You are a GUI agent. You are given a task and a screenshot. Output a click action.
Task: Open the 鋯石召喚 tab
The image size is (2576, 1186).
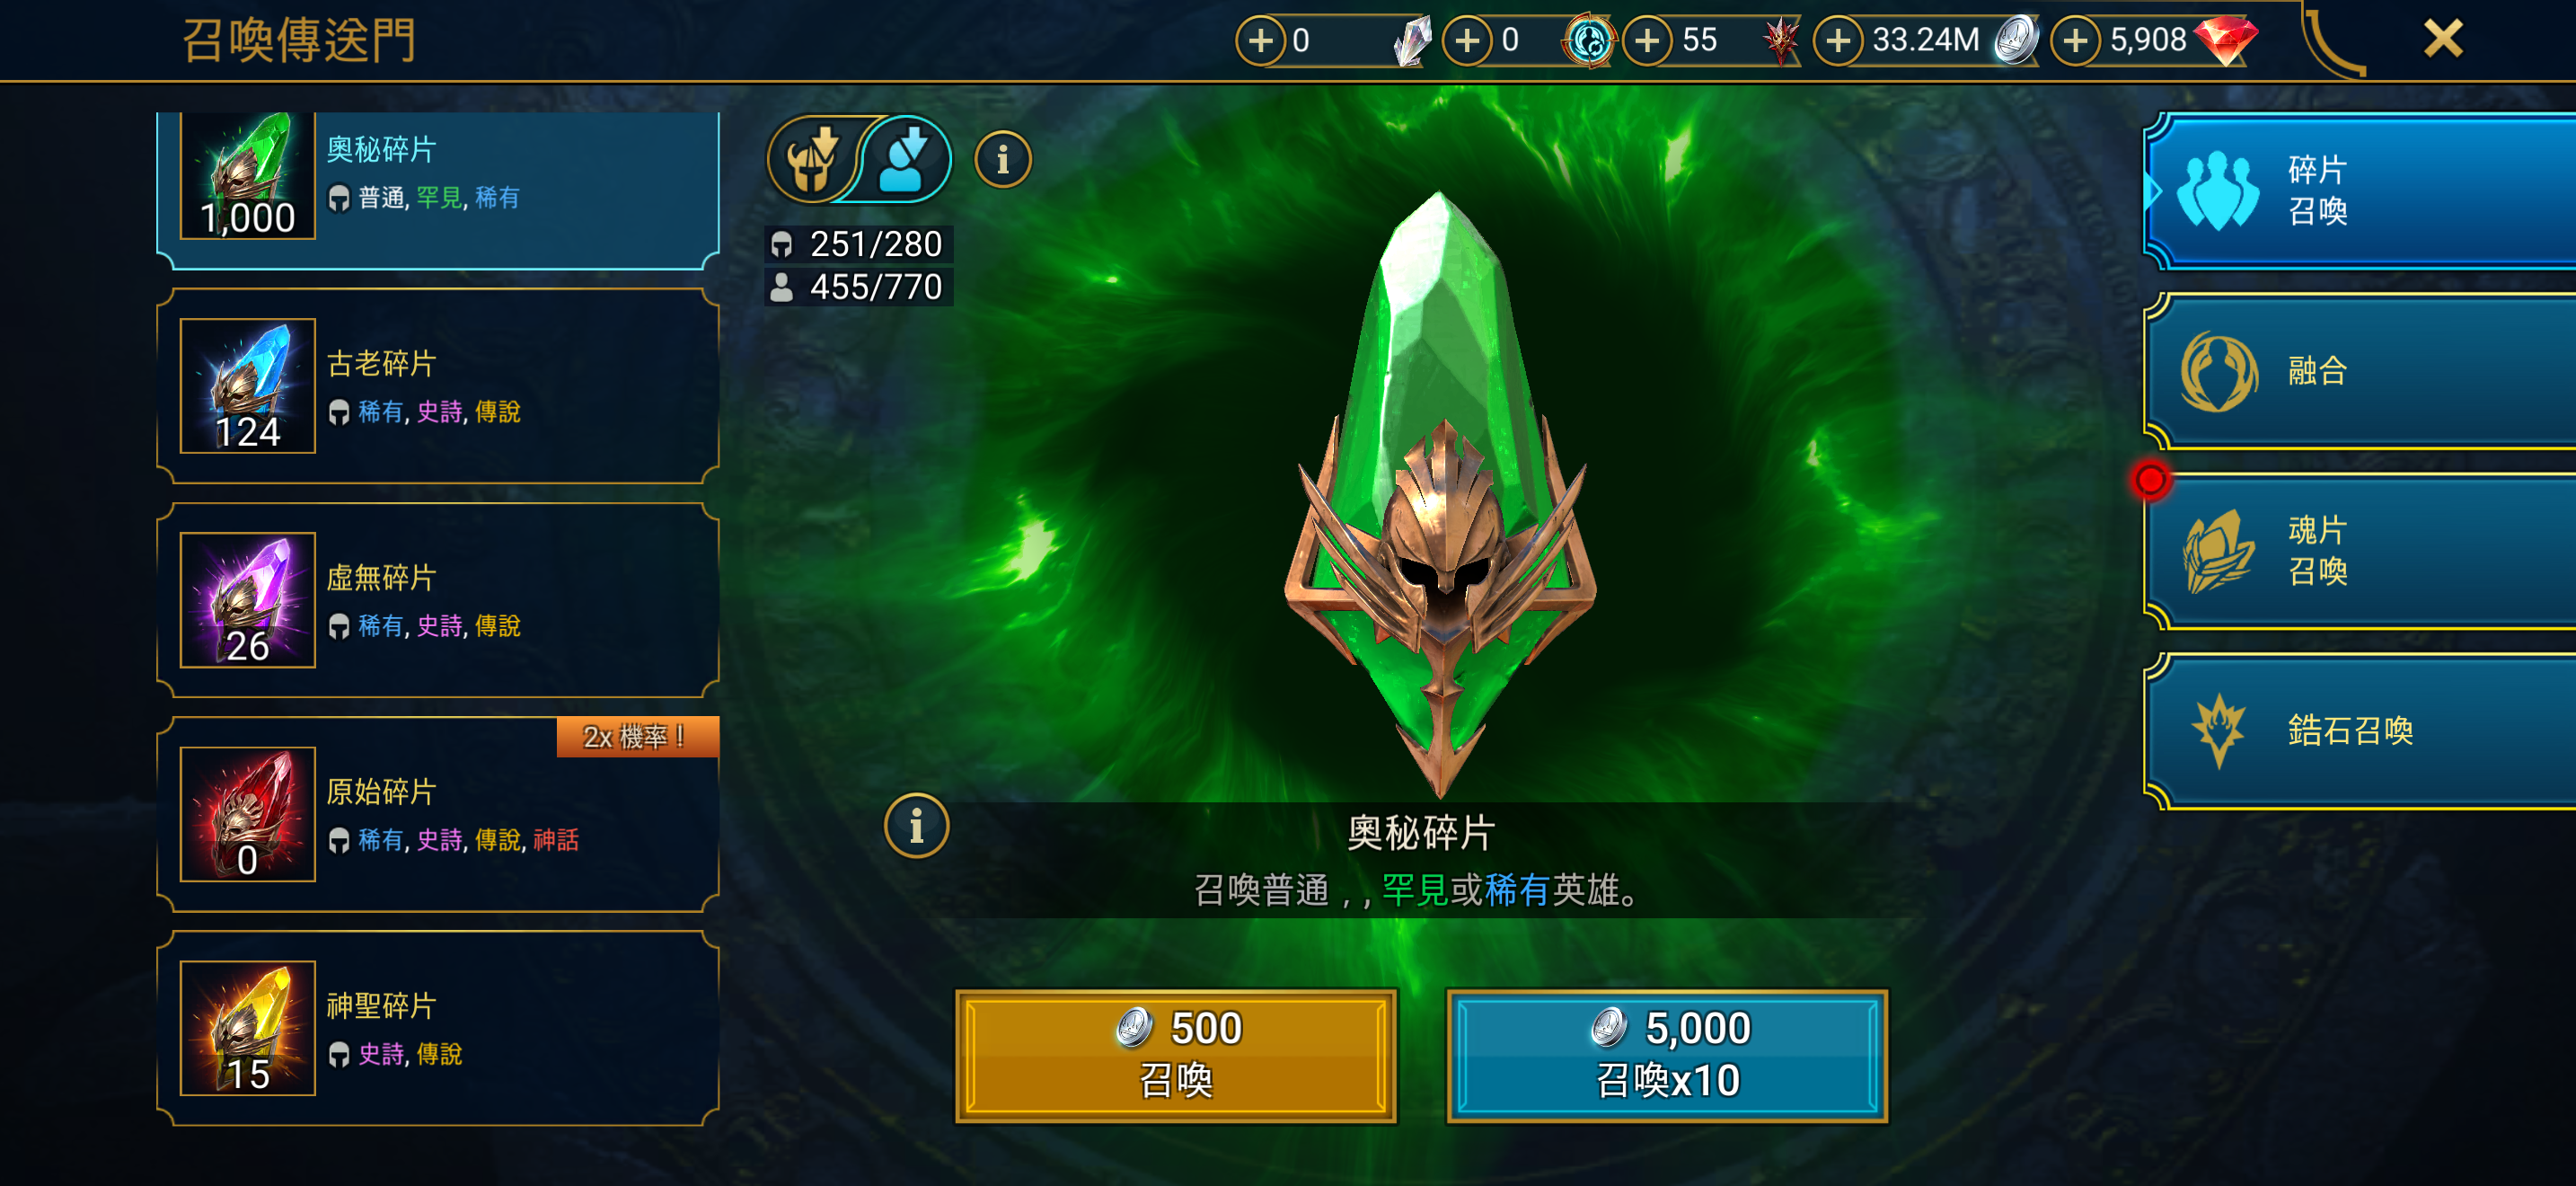click(x=2359, y=731)
